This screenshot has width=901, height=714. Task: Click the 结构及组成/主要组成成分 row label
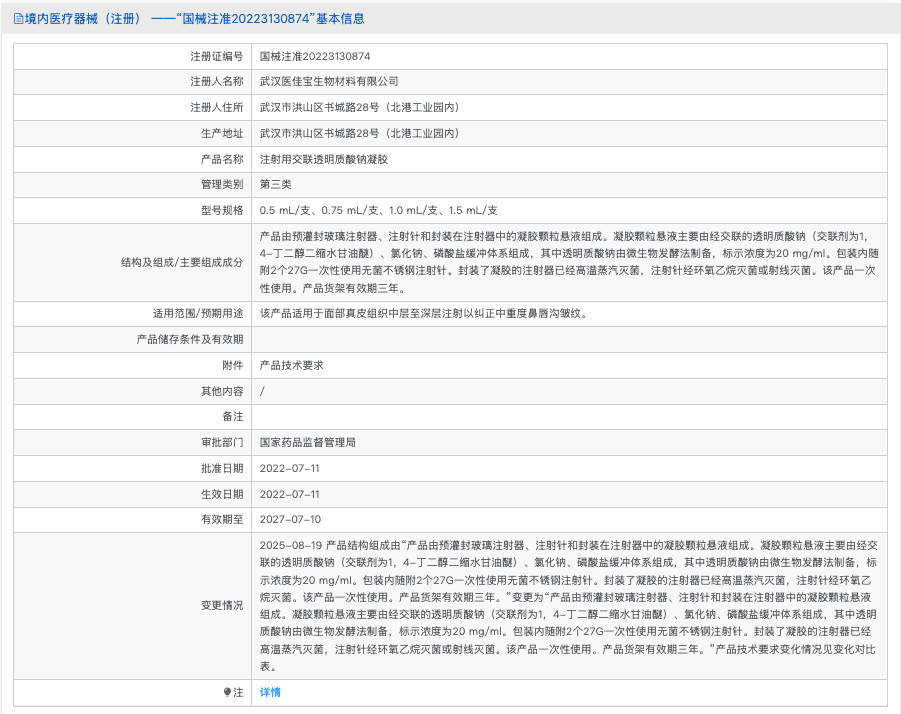pyautogui.click(x=181, y=262)
